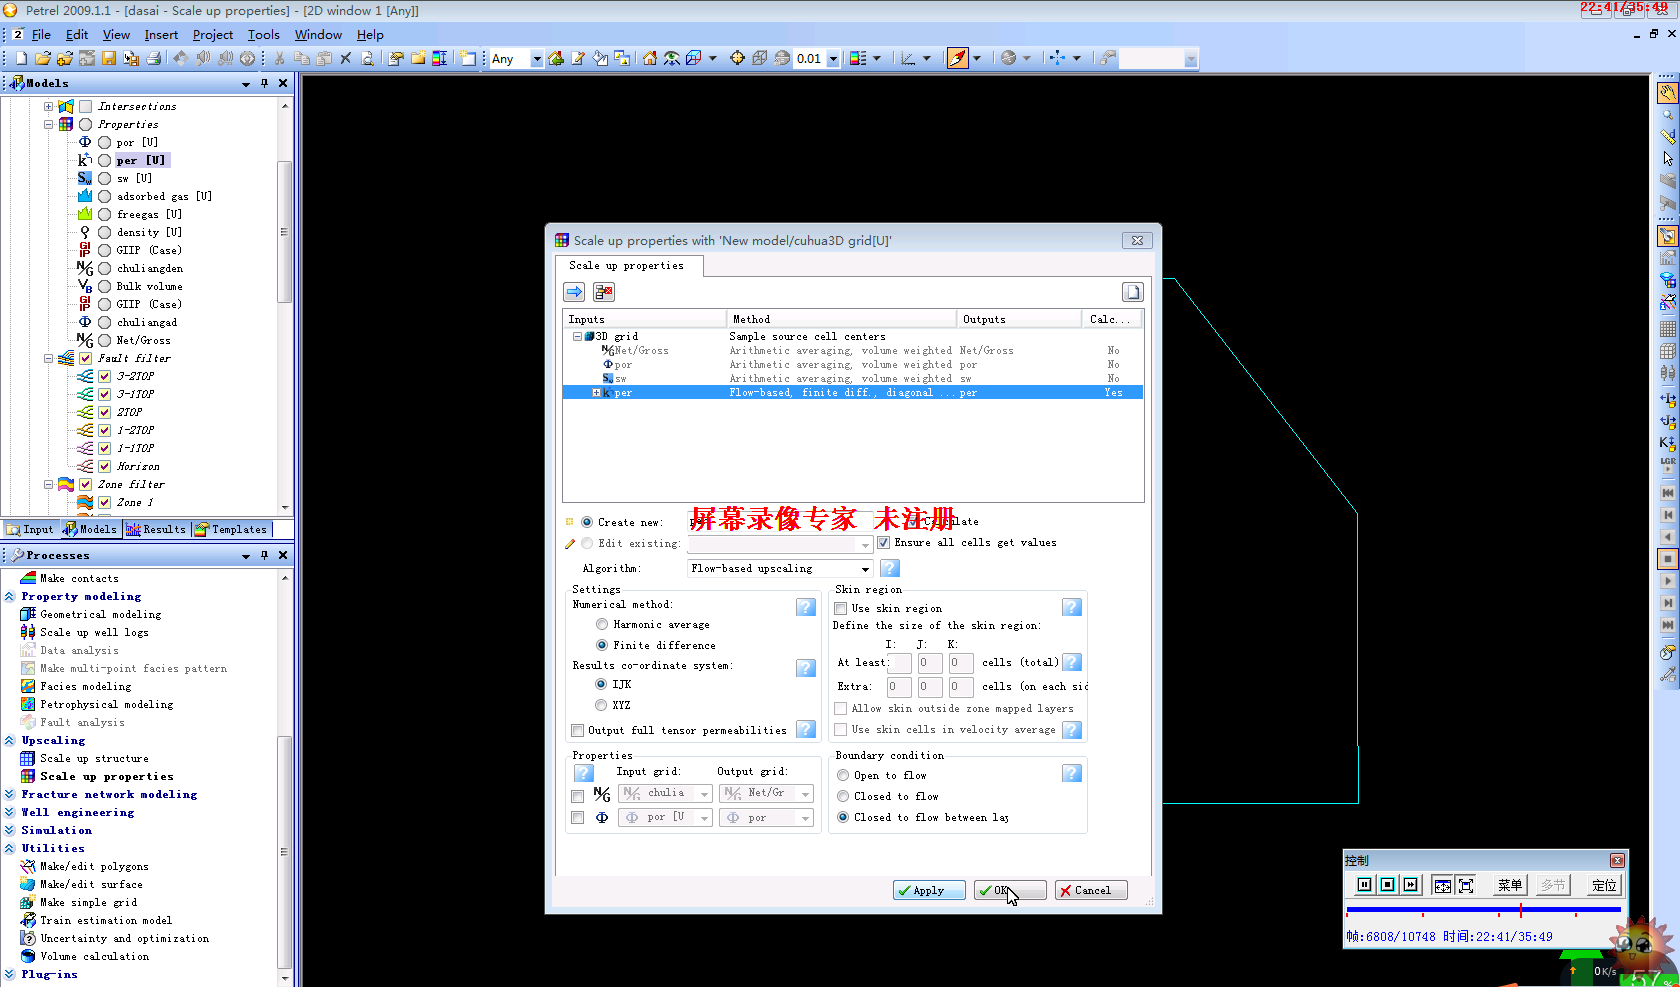This screenshot has height=987, width=1680.
Task: Click the target crosshair icon in toolbar
Action: pos(737,59)
